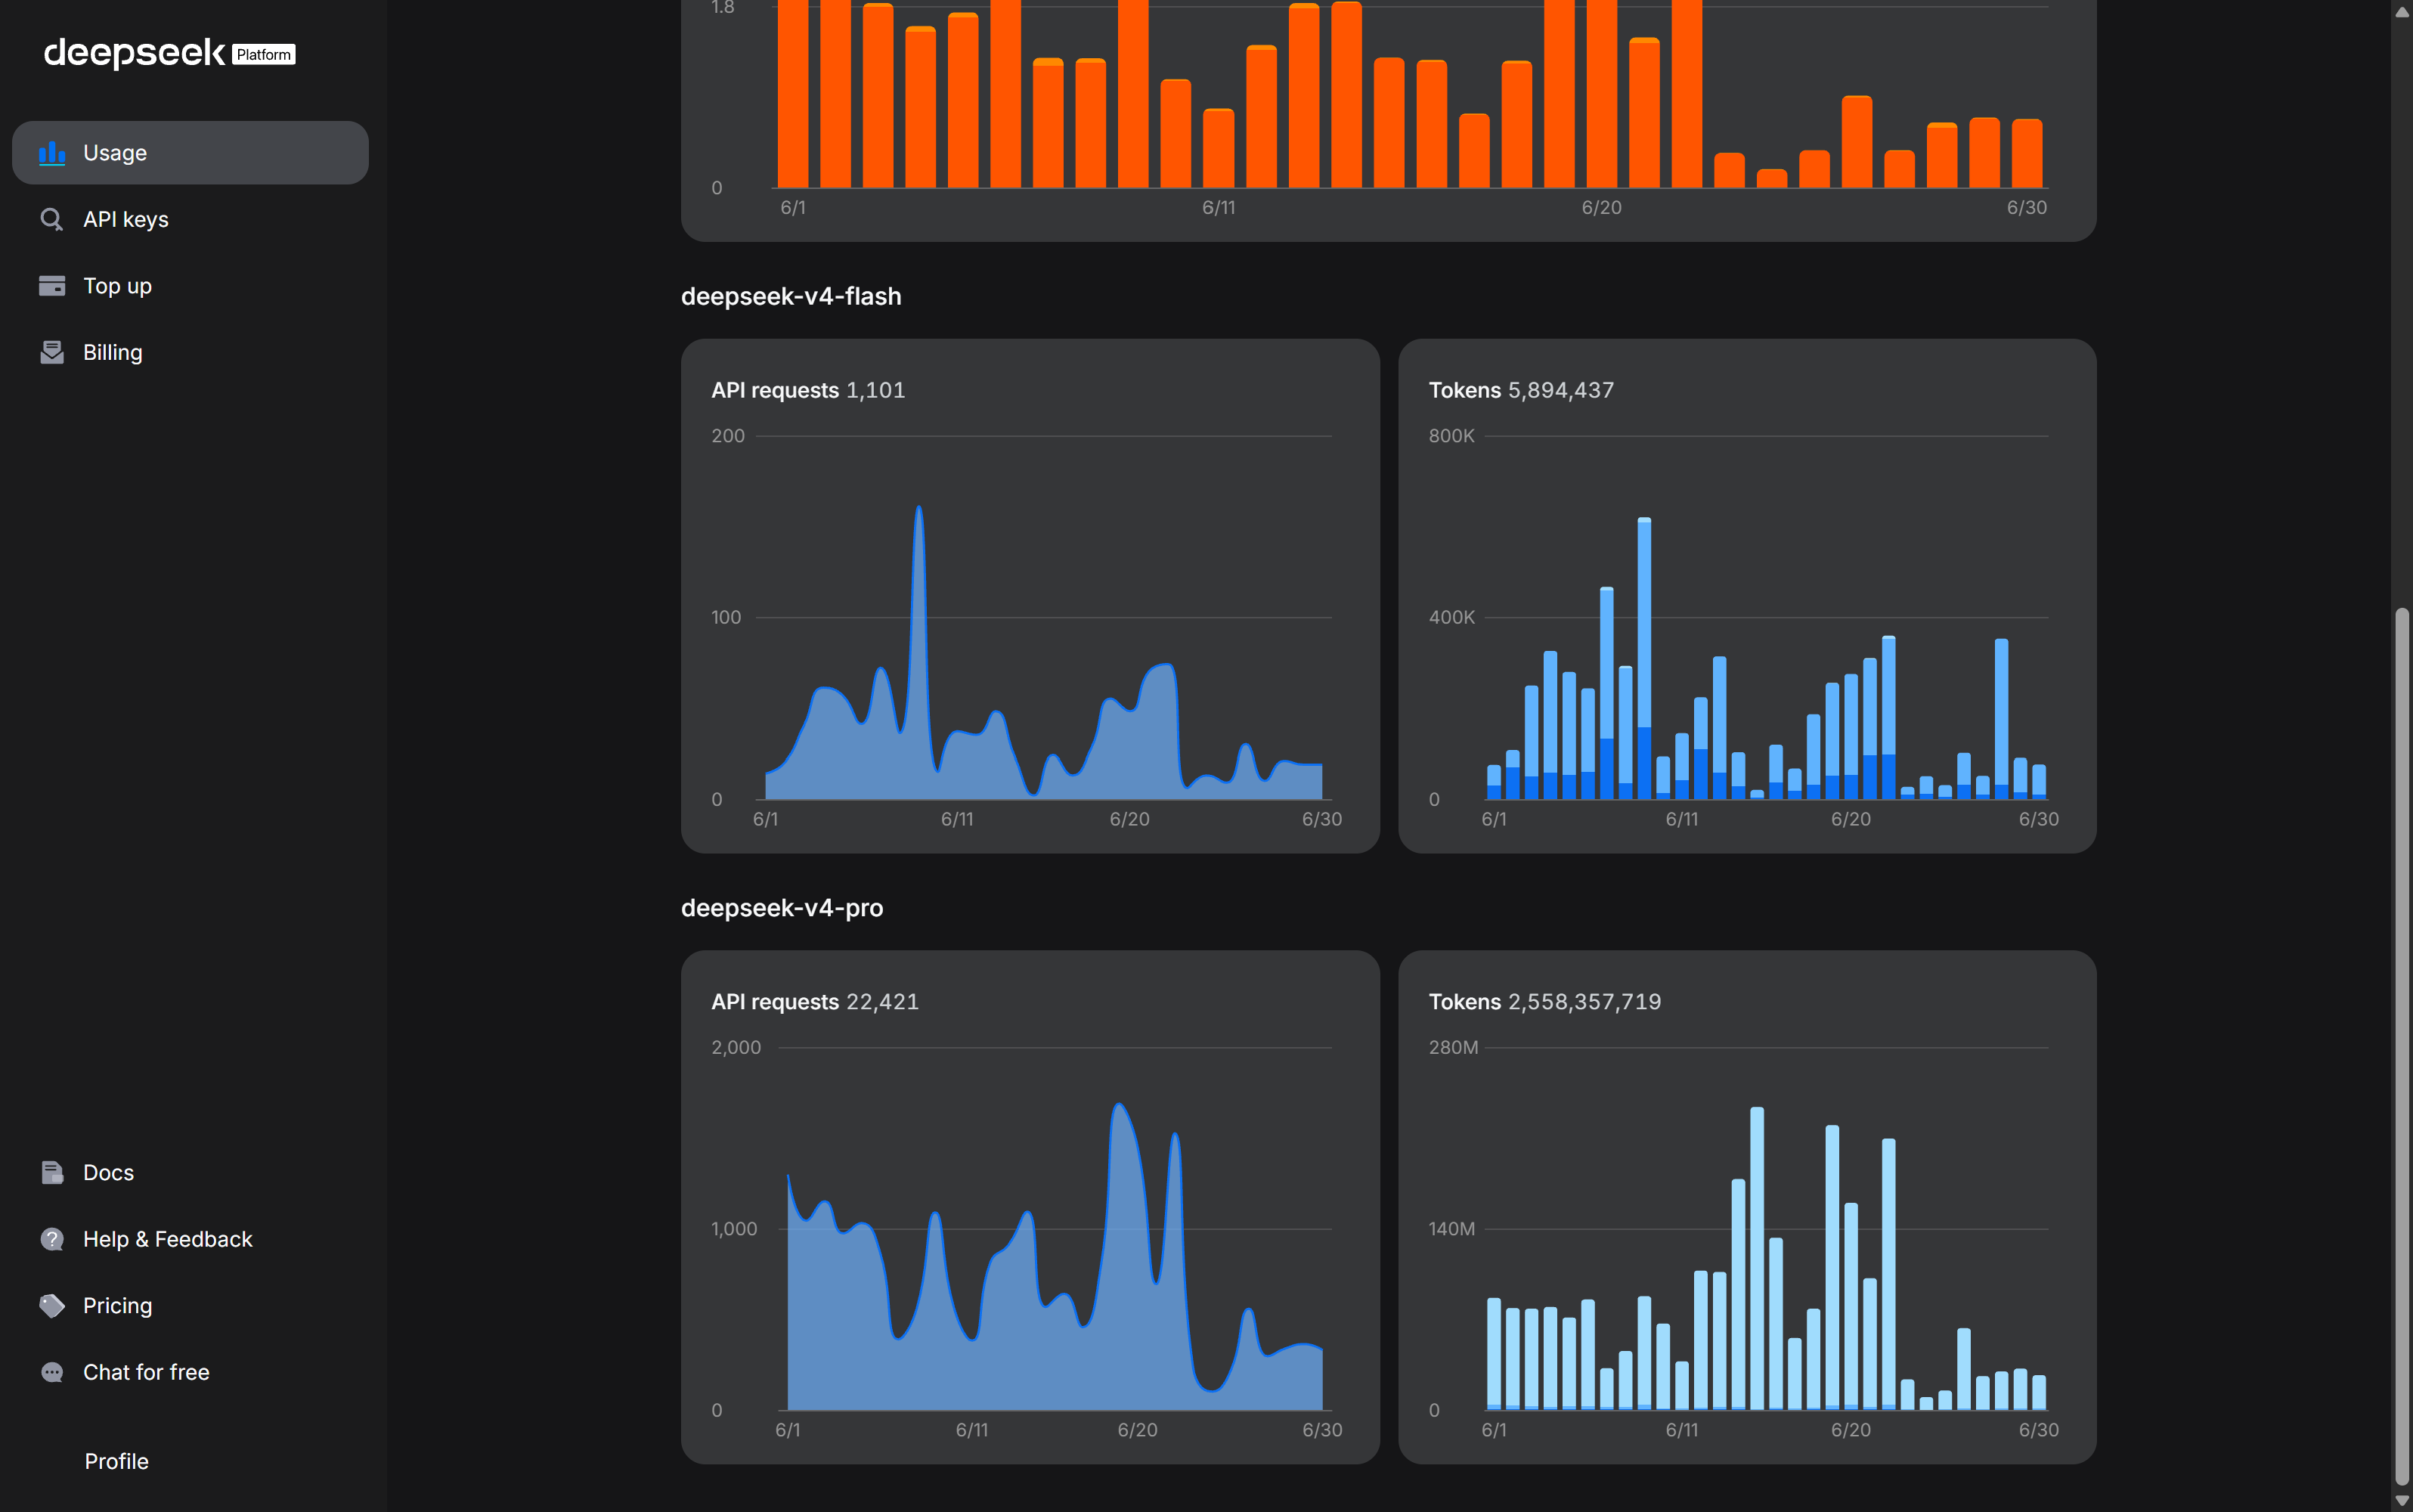Viewport: 2413px width, 1512px height.
Task: Click the deepseek-v4-pro heading
Action: [782, 908]
